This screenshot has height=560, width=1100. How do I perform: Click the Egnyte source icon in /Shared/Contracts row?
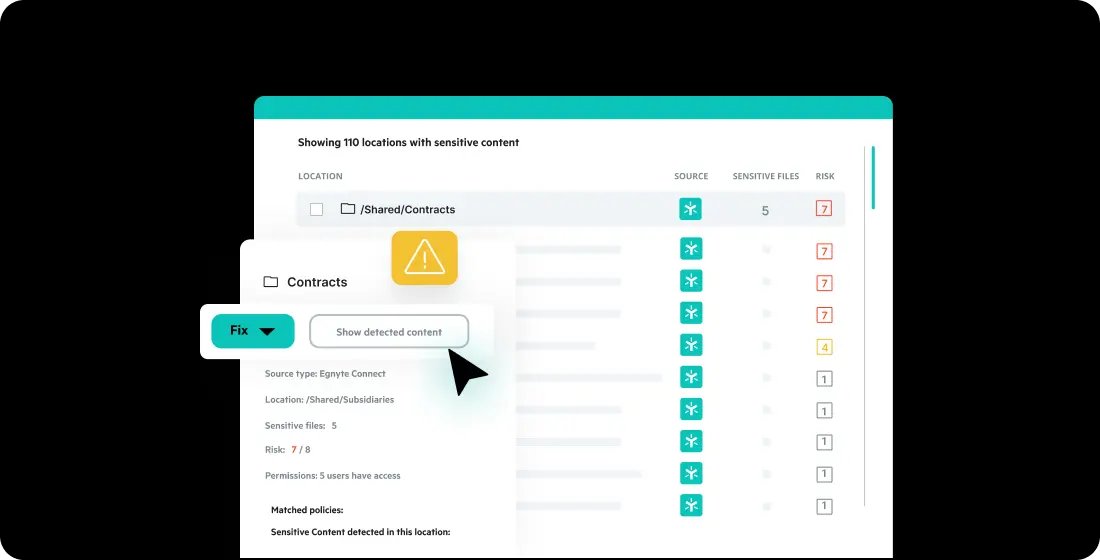click(x=690, y=209)
